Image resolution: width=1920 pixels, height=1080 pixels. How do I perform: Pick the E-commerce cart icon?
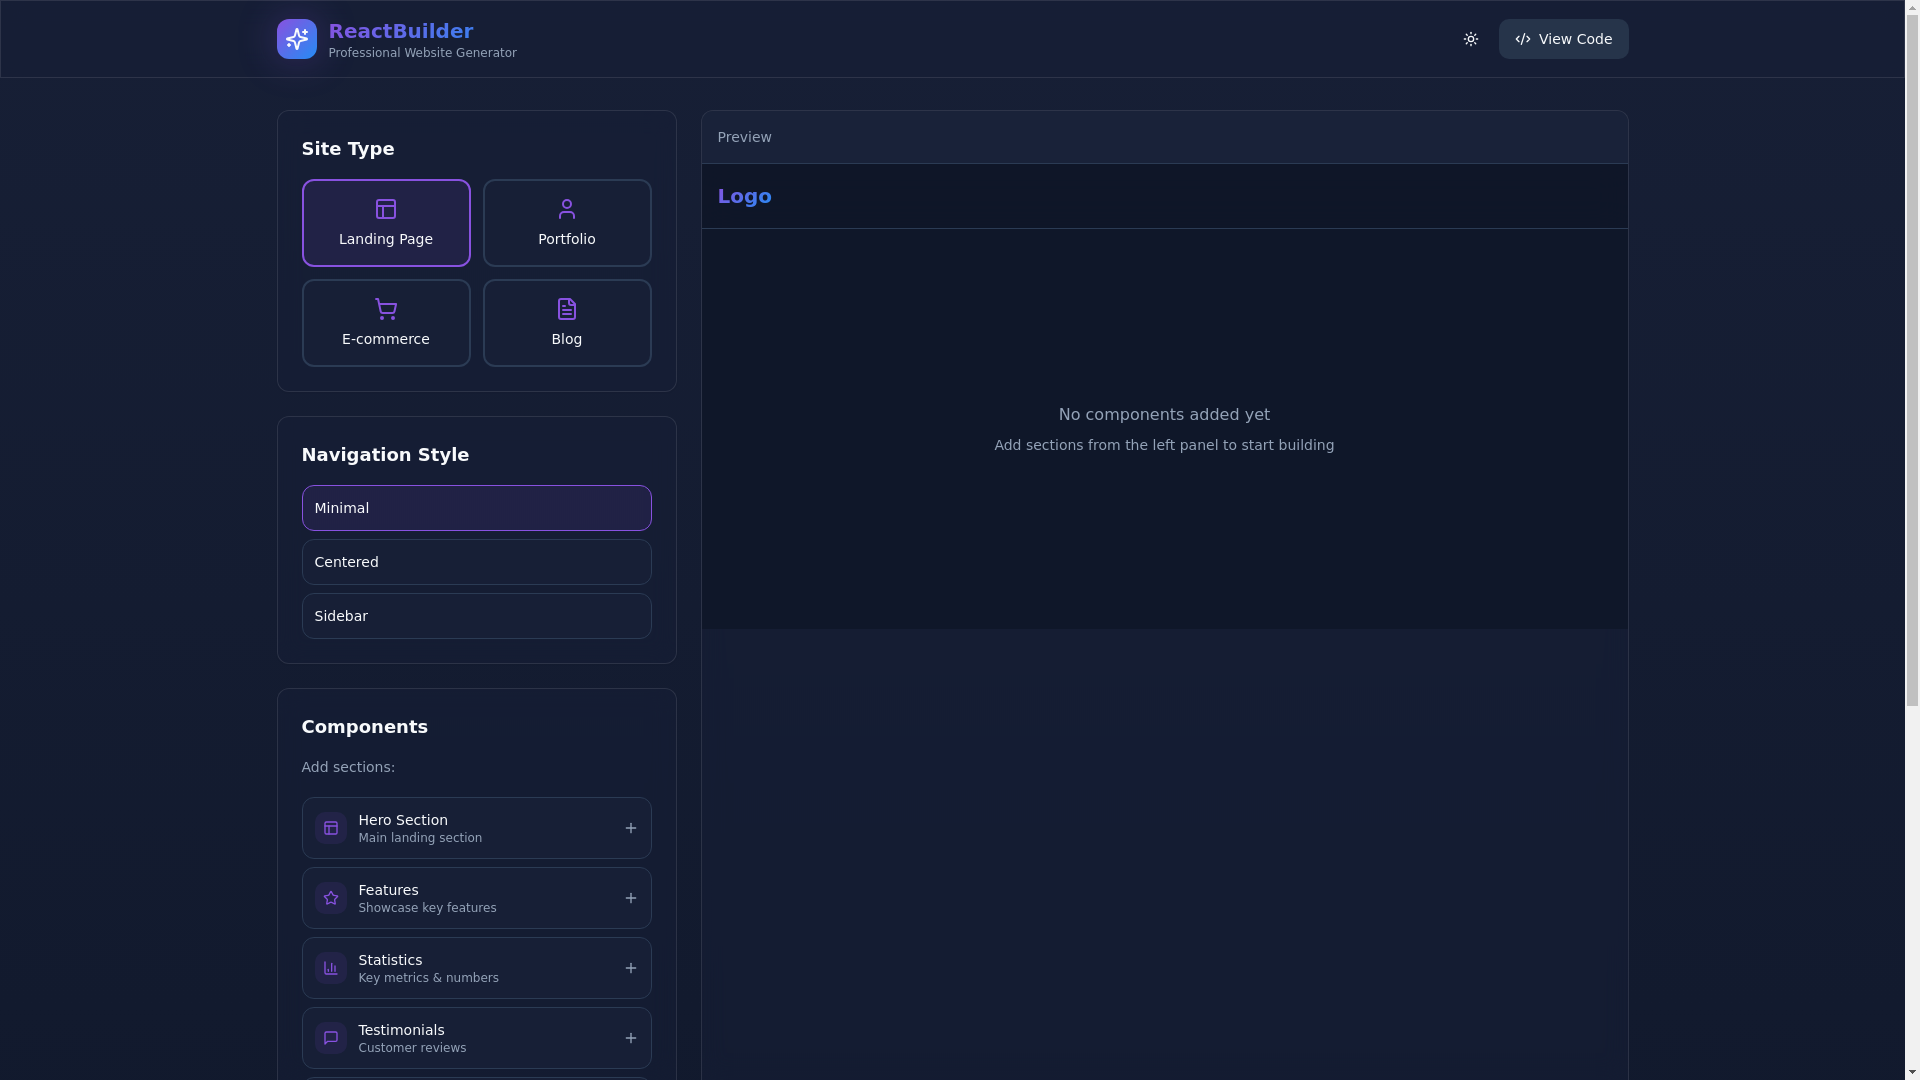[385, 309]
